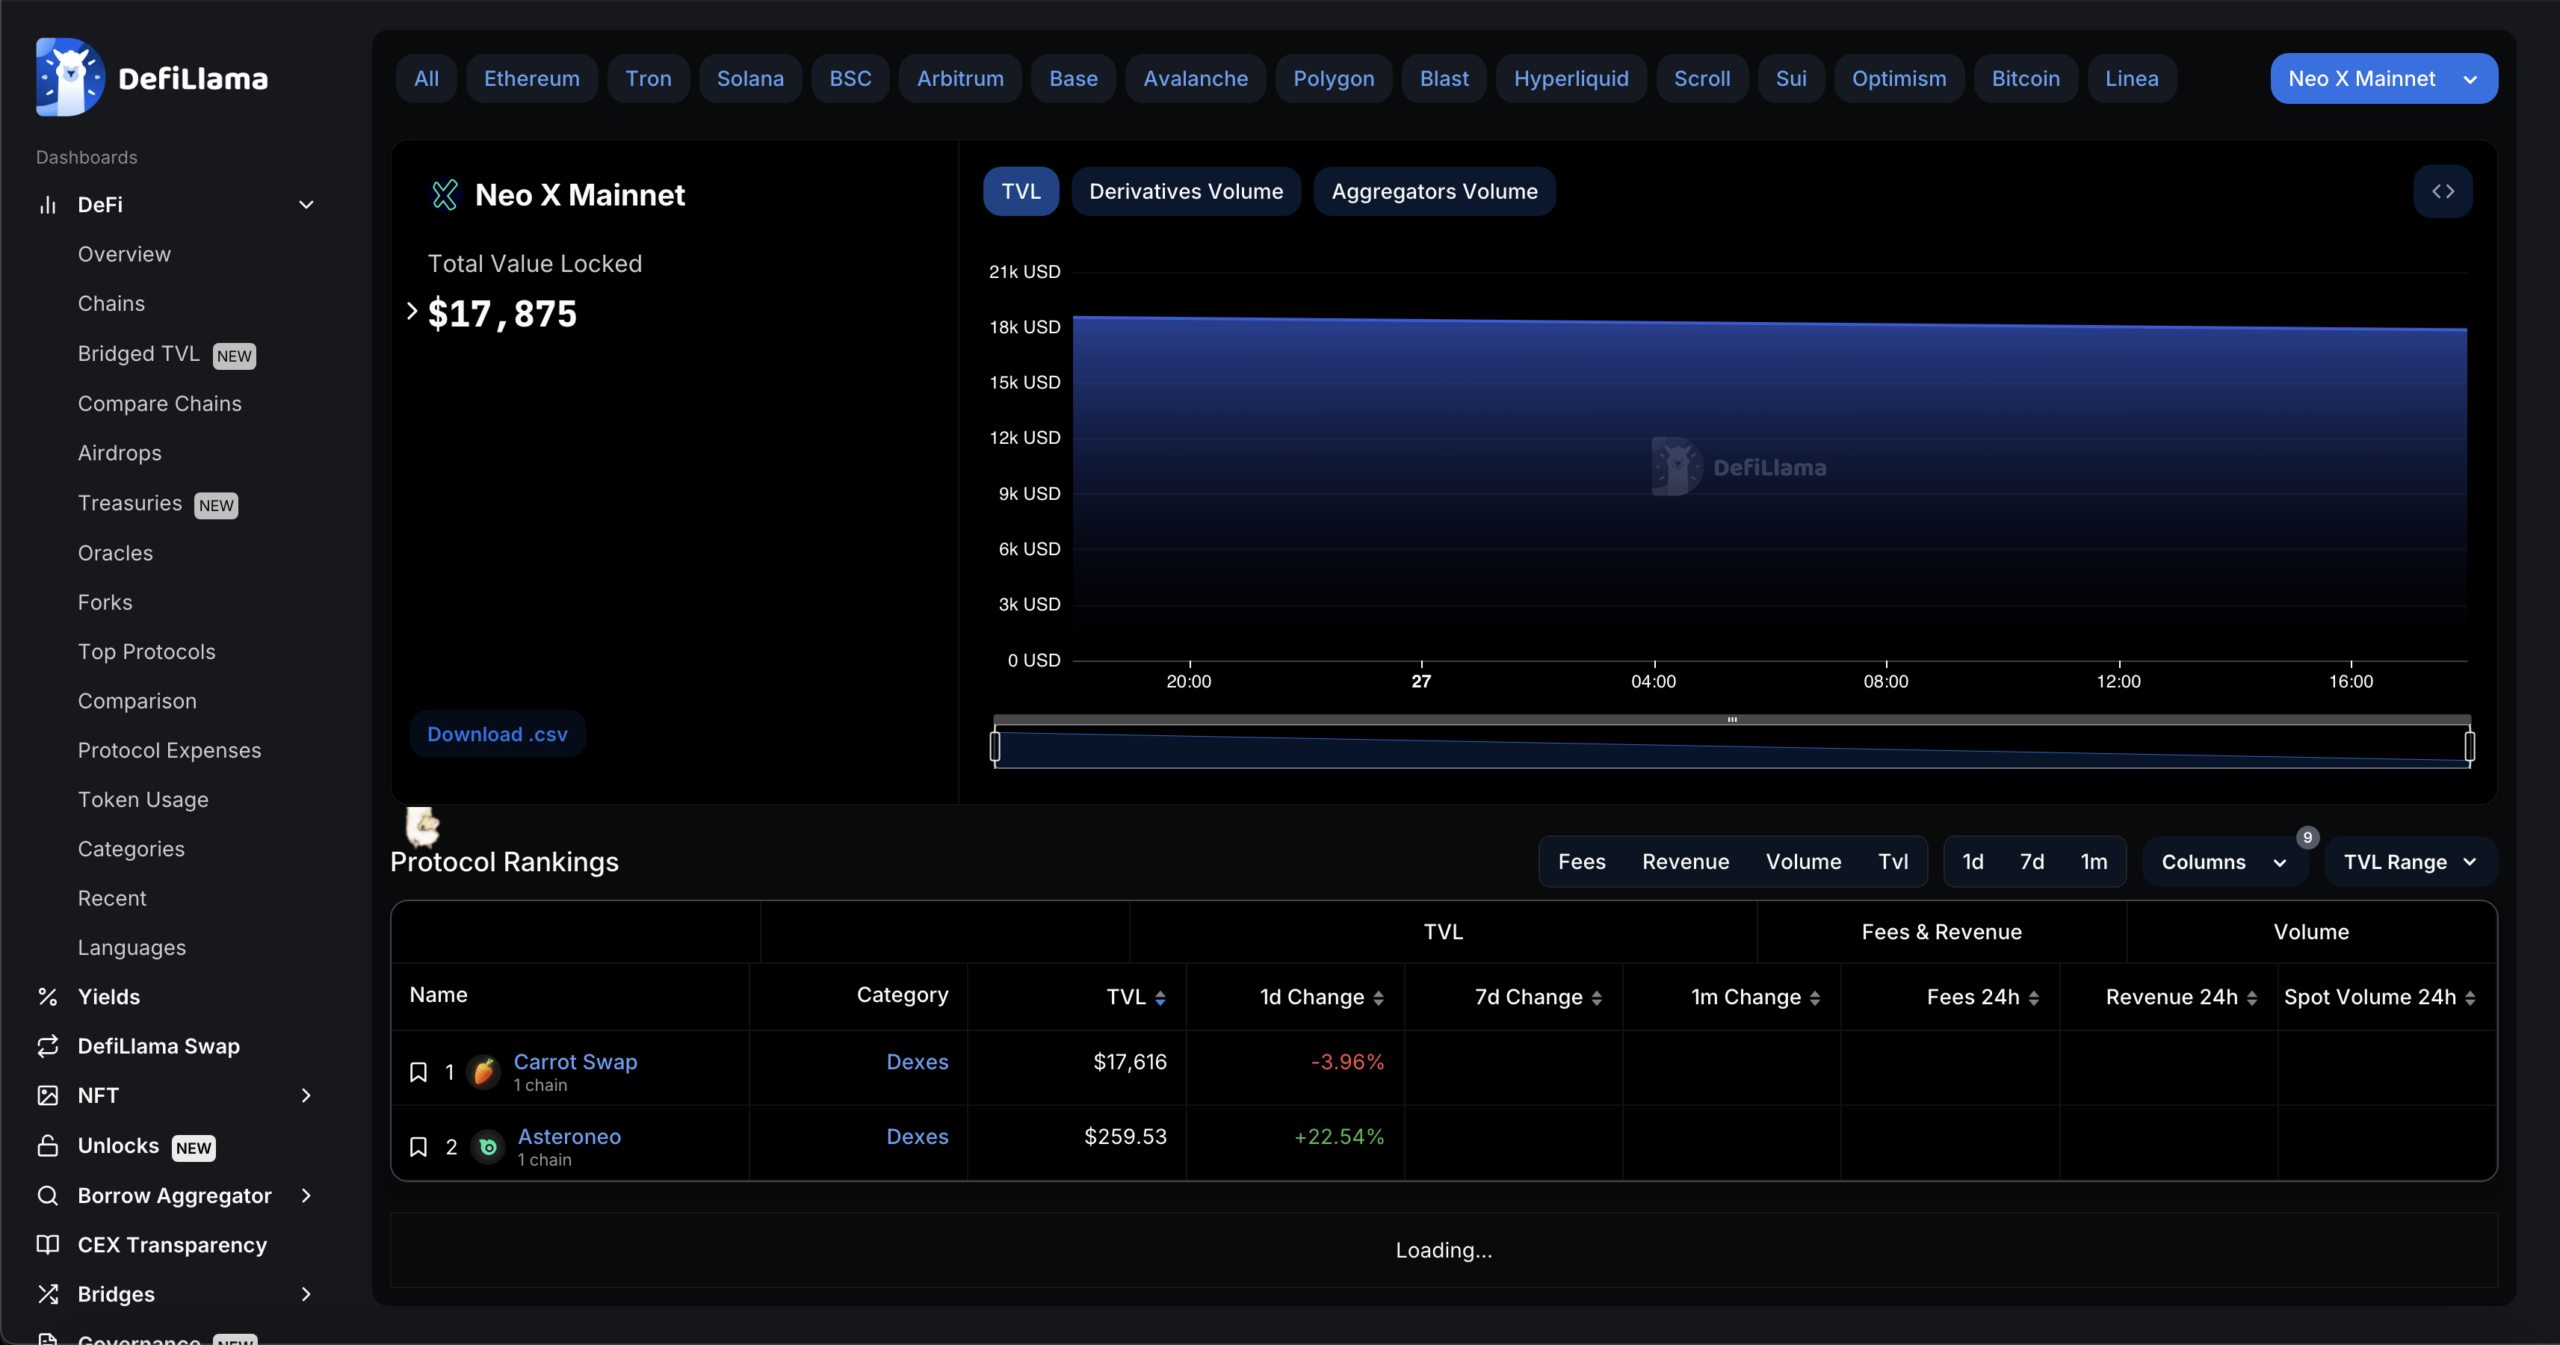Click the Yields percent icon

[x=47, y=996]
